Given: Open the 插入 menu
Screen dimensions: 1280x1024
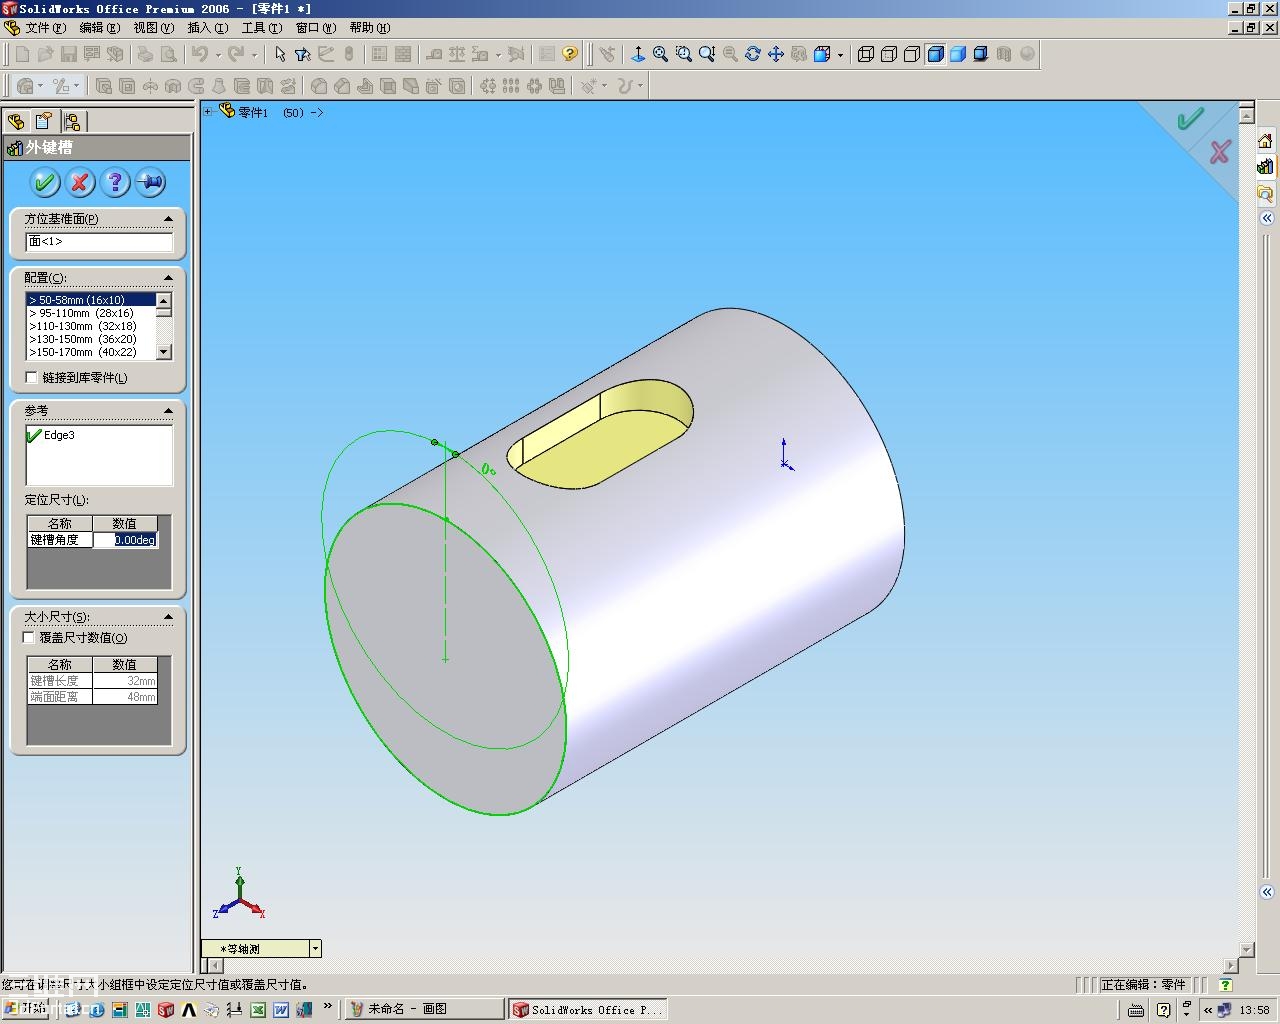Looking at the screenshot, I should coord(207,28).
